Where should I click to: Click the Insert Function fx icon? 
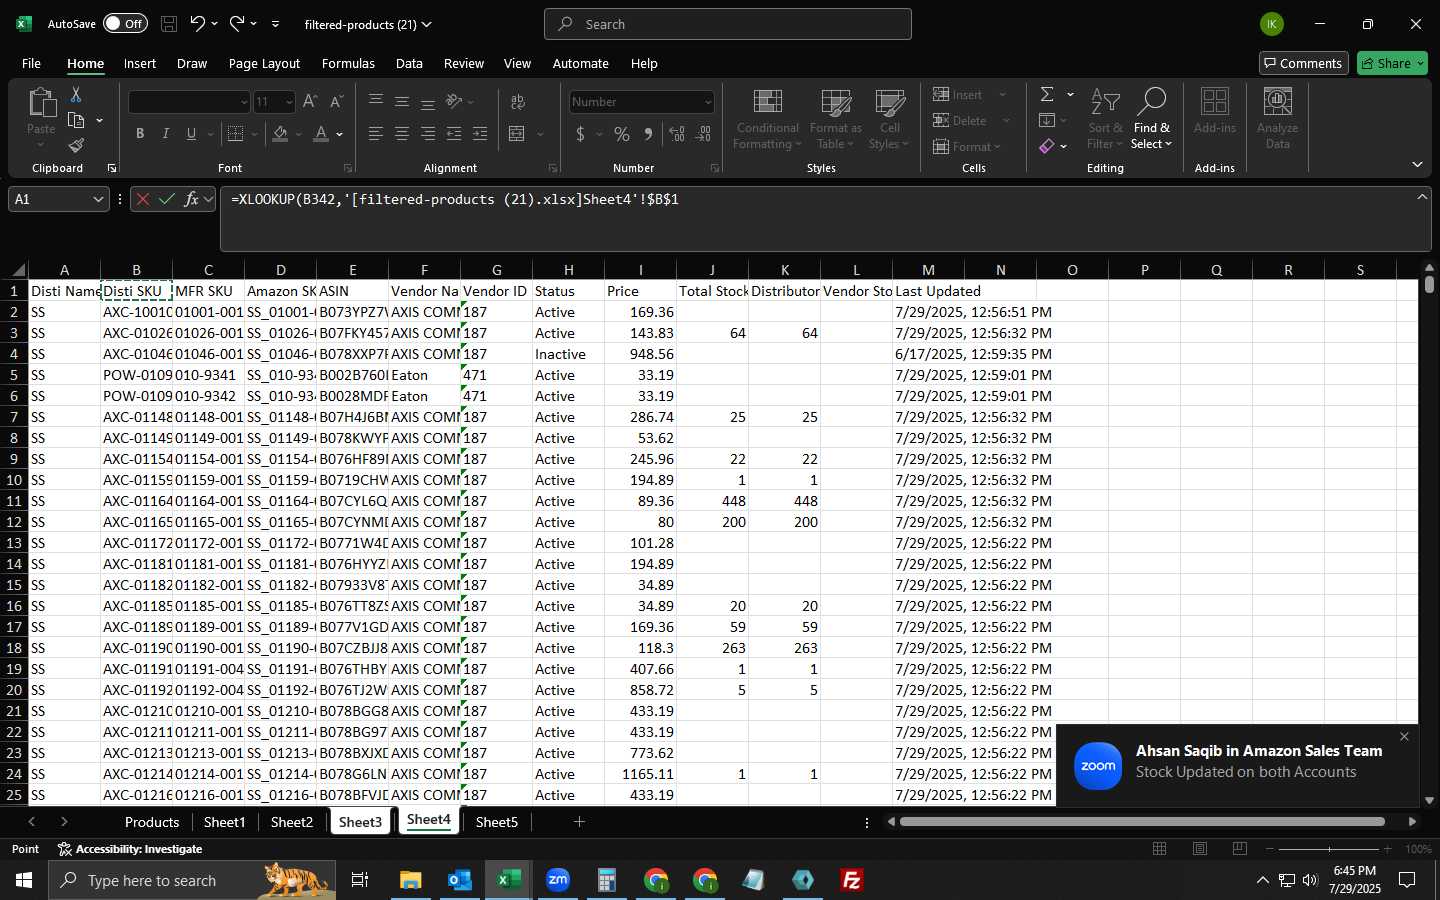coord(191,199)
